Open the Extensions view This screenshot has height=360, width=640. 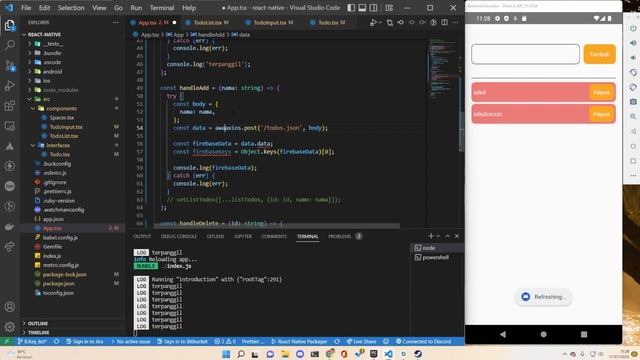click(x=9, y=106)
